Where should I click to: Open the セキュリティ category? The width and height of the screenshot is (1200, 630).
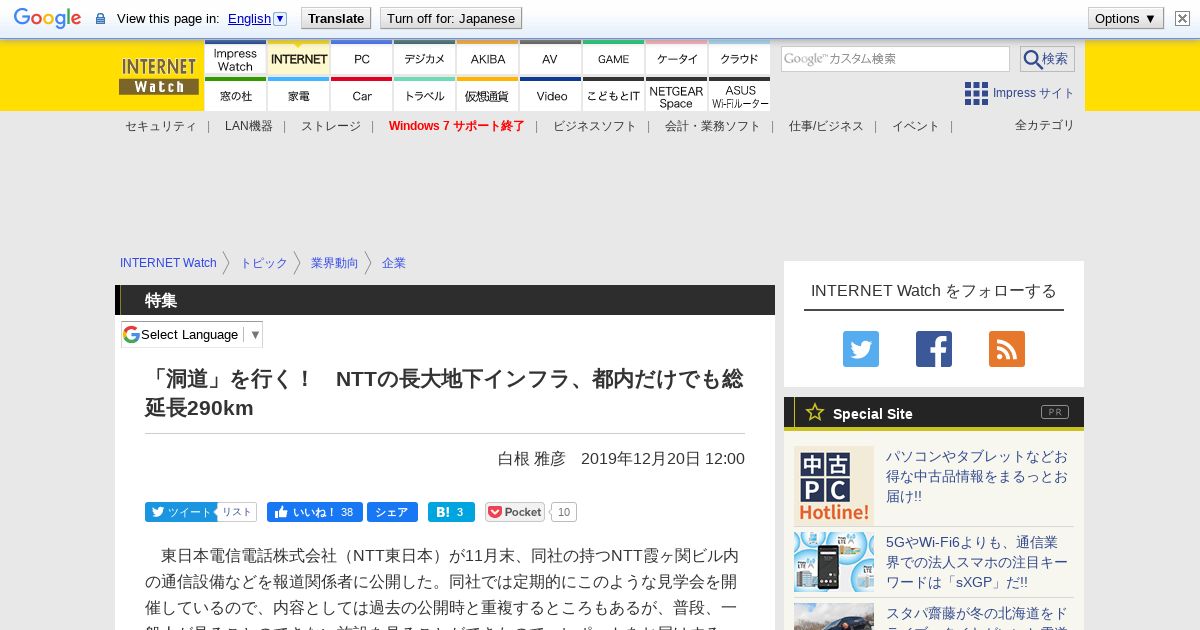[160, 126]
